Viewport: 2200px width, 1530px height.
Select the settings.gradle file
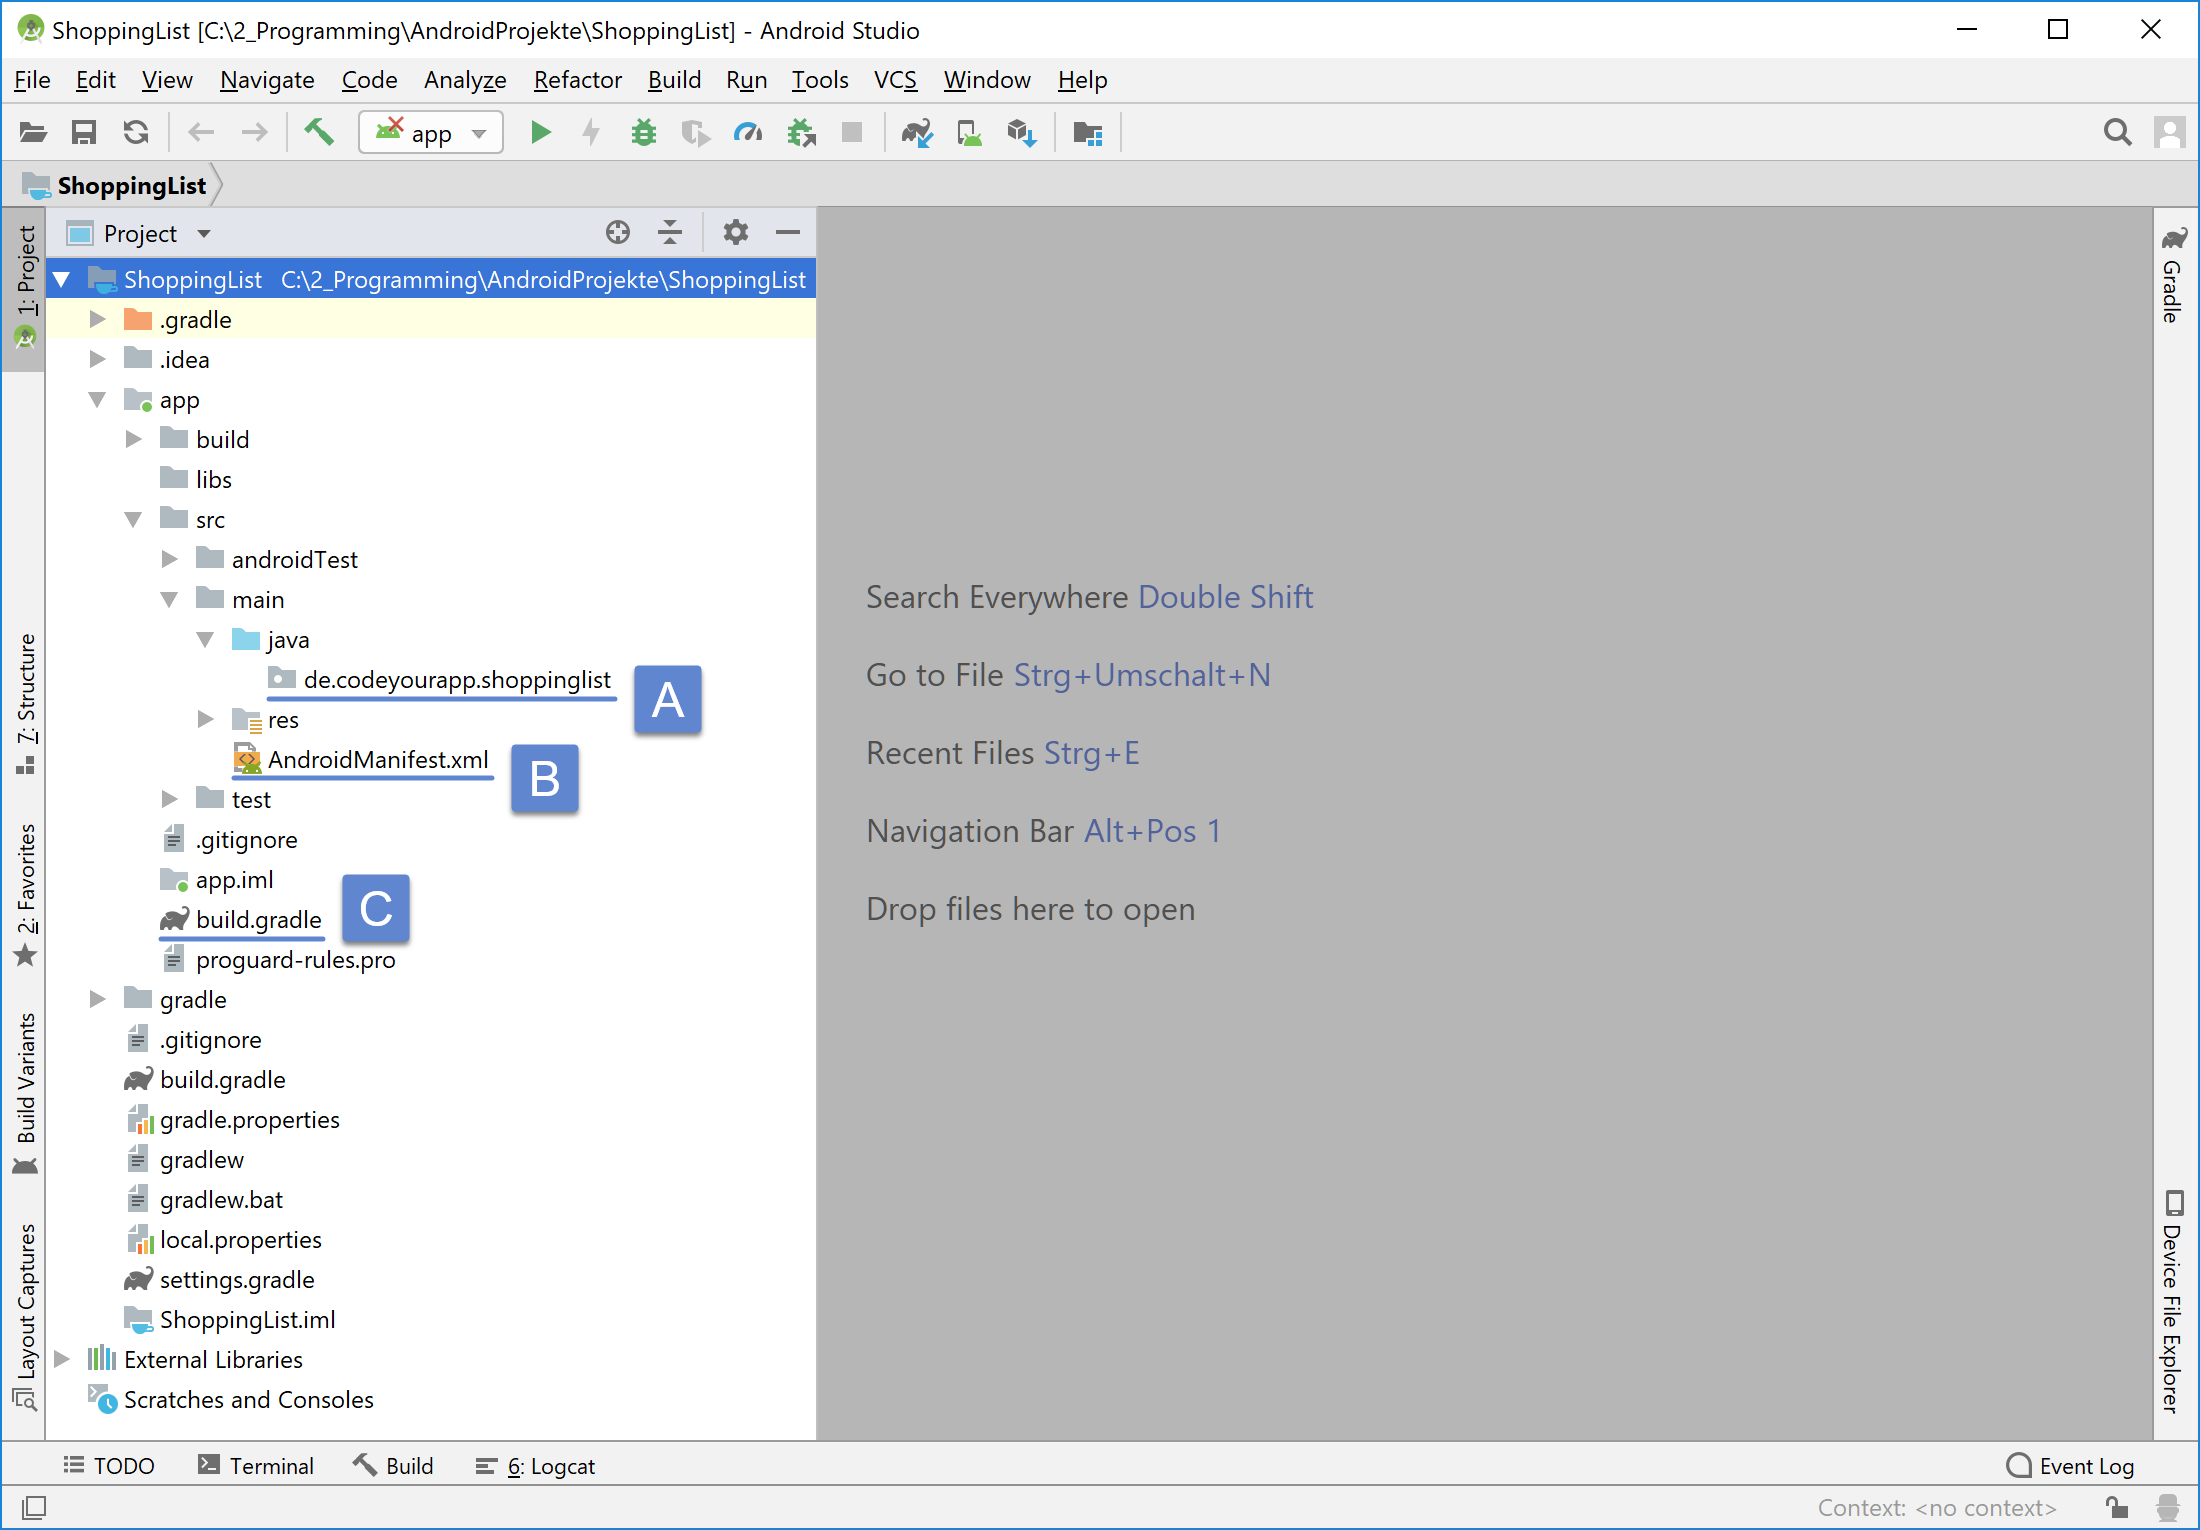click(237, 1280)
